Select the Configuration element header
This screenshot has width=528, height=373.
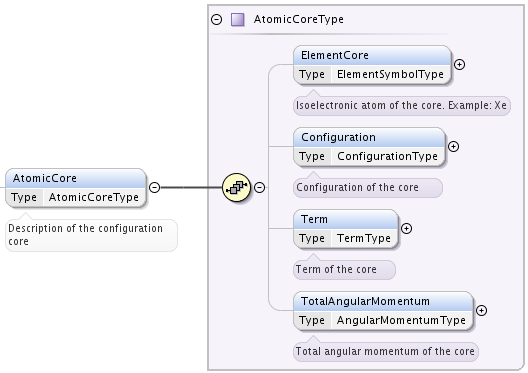click(x=369, y=137)
